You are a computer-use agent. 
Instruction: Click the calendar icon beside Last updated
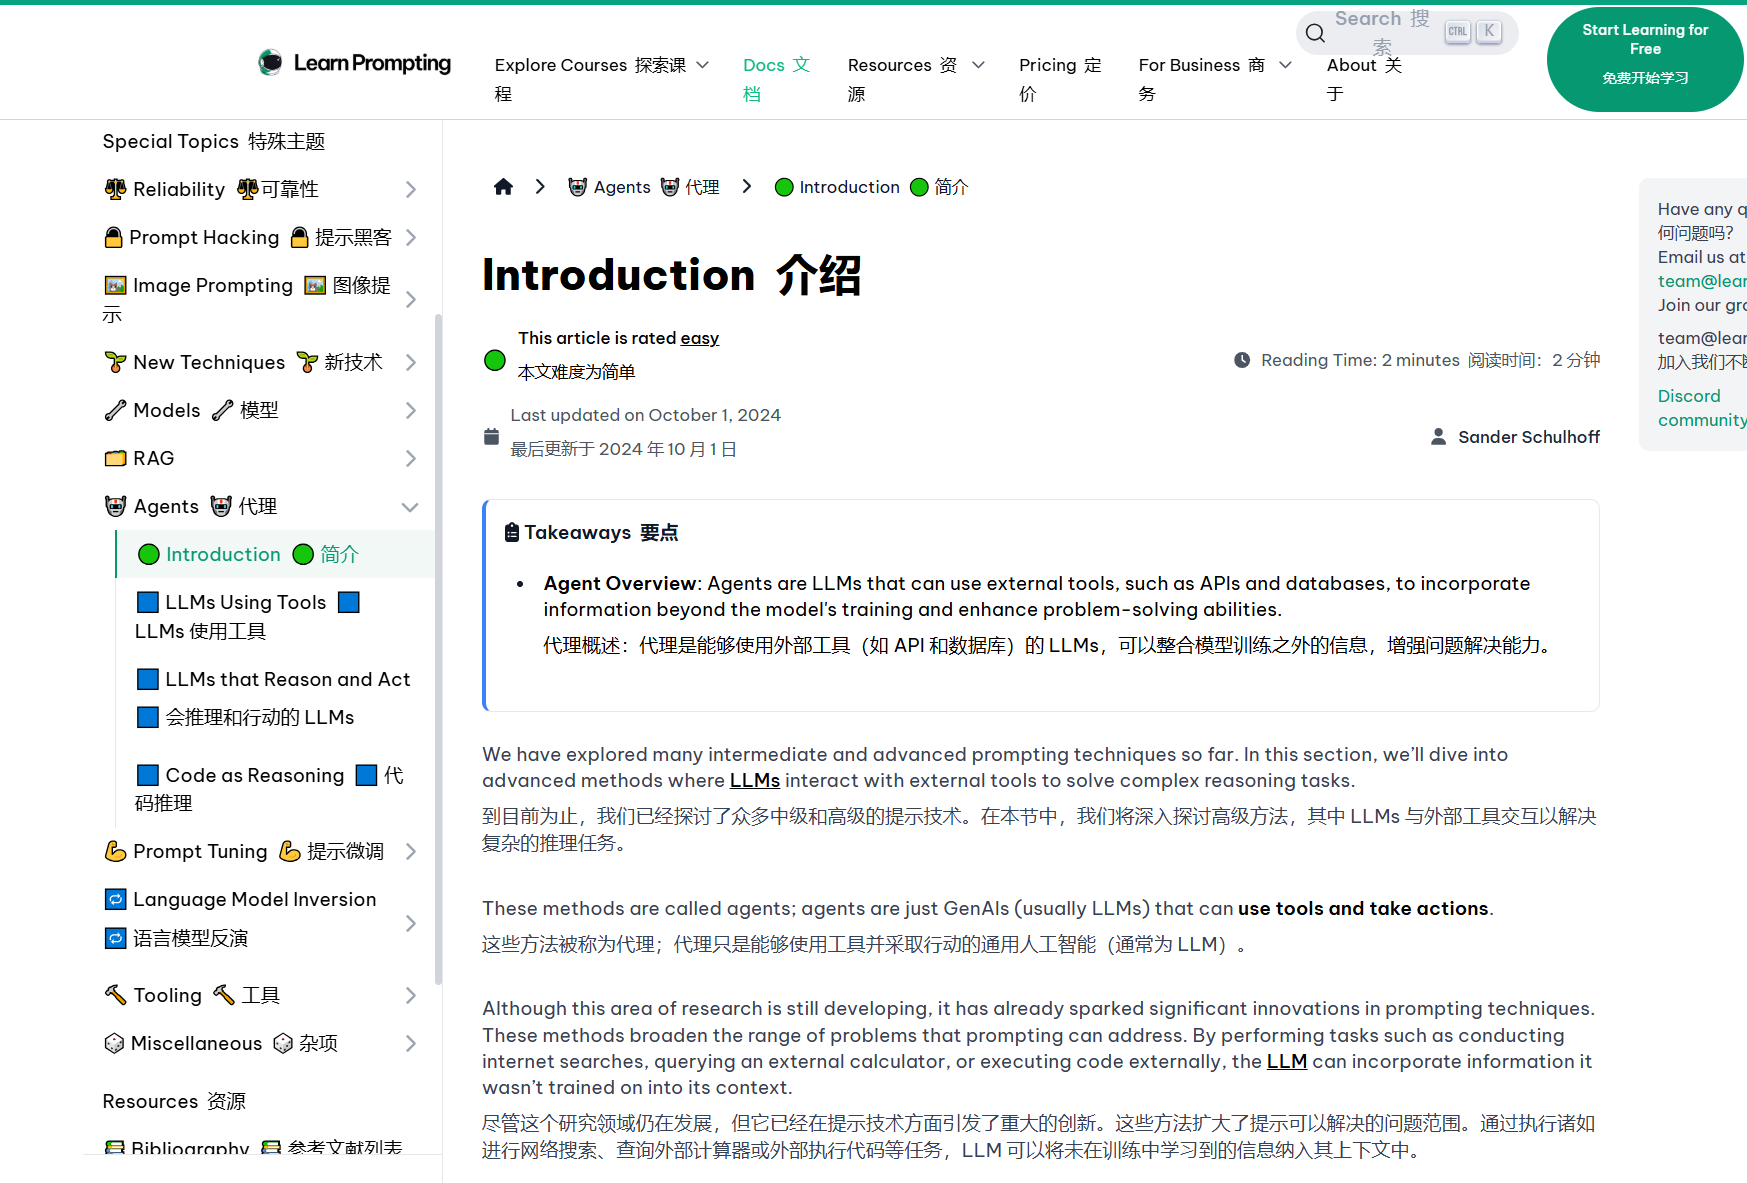[x=491, y=436]
